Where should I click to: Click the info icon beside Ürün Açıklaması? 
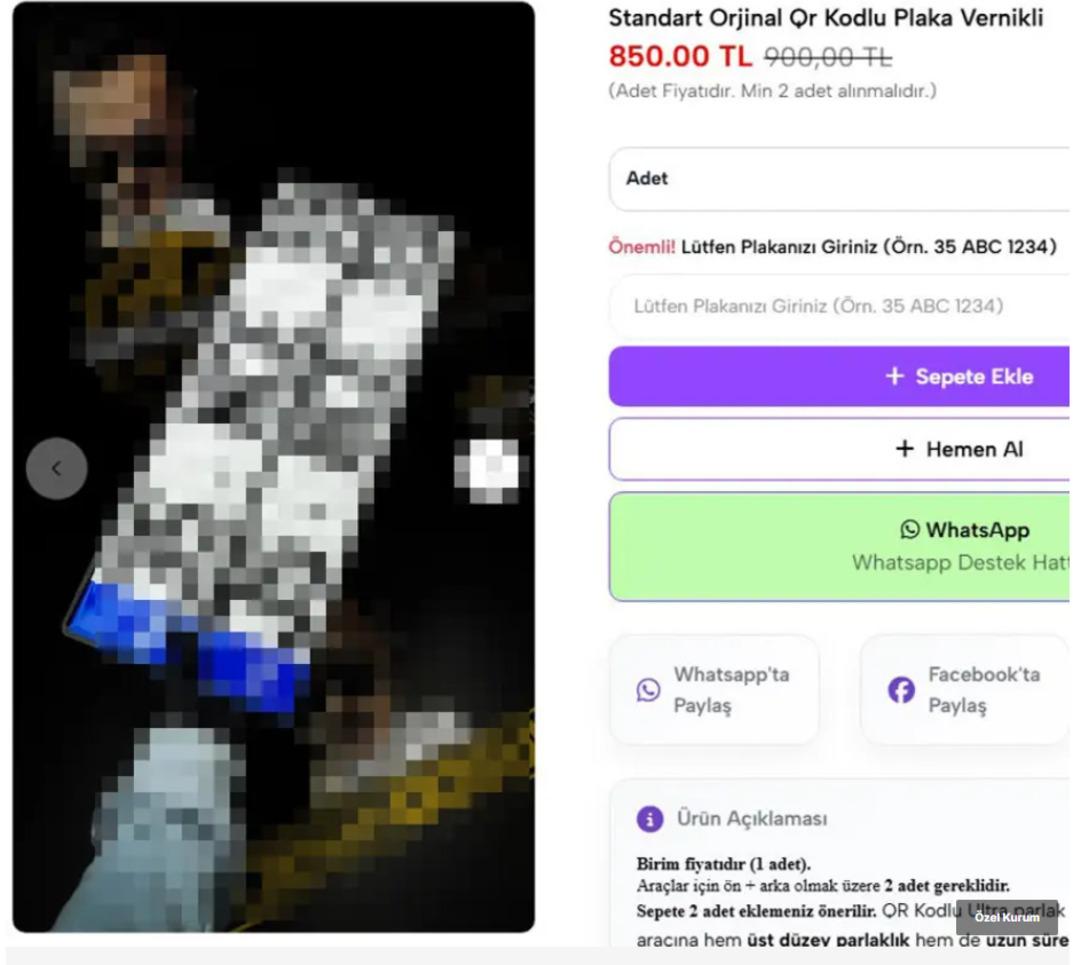click(x=650, y=819)
